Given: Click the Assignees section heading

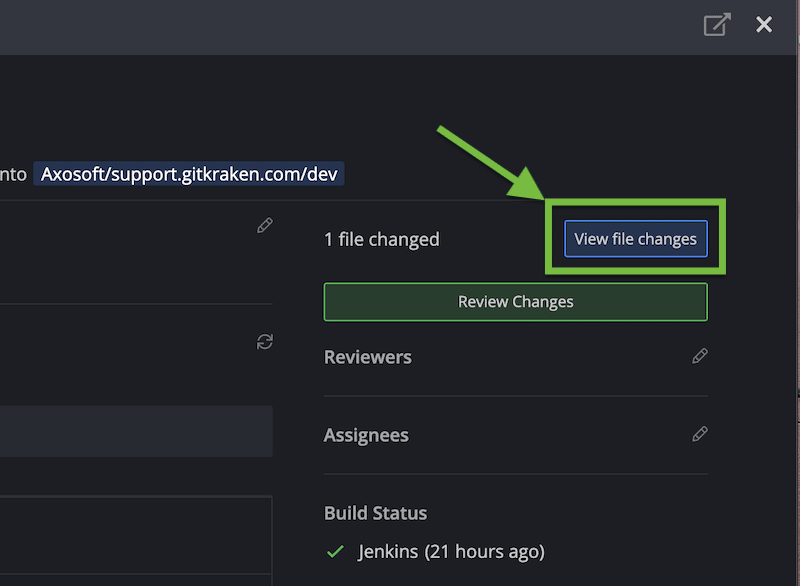Looking at the screenshot, I should (x=366, y=435).
